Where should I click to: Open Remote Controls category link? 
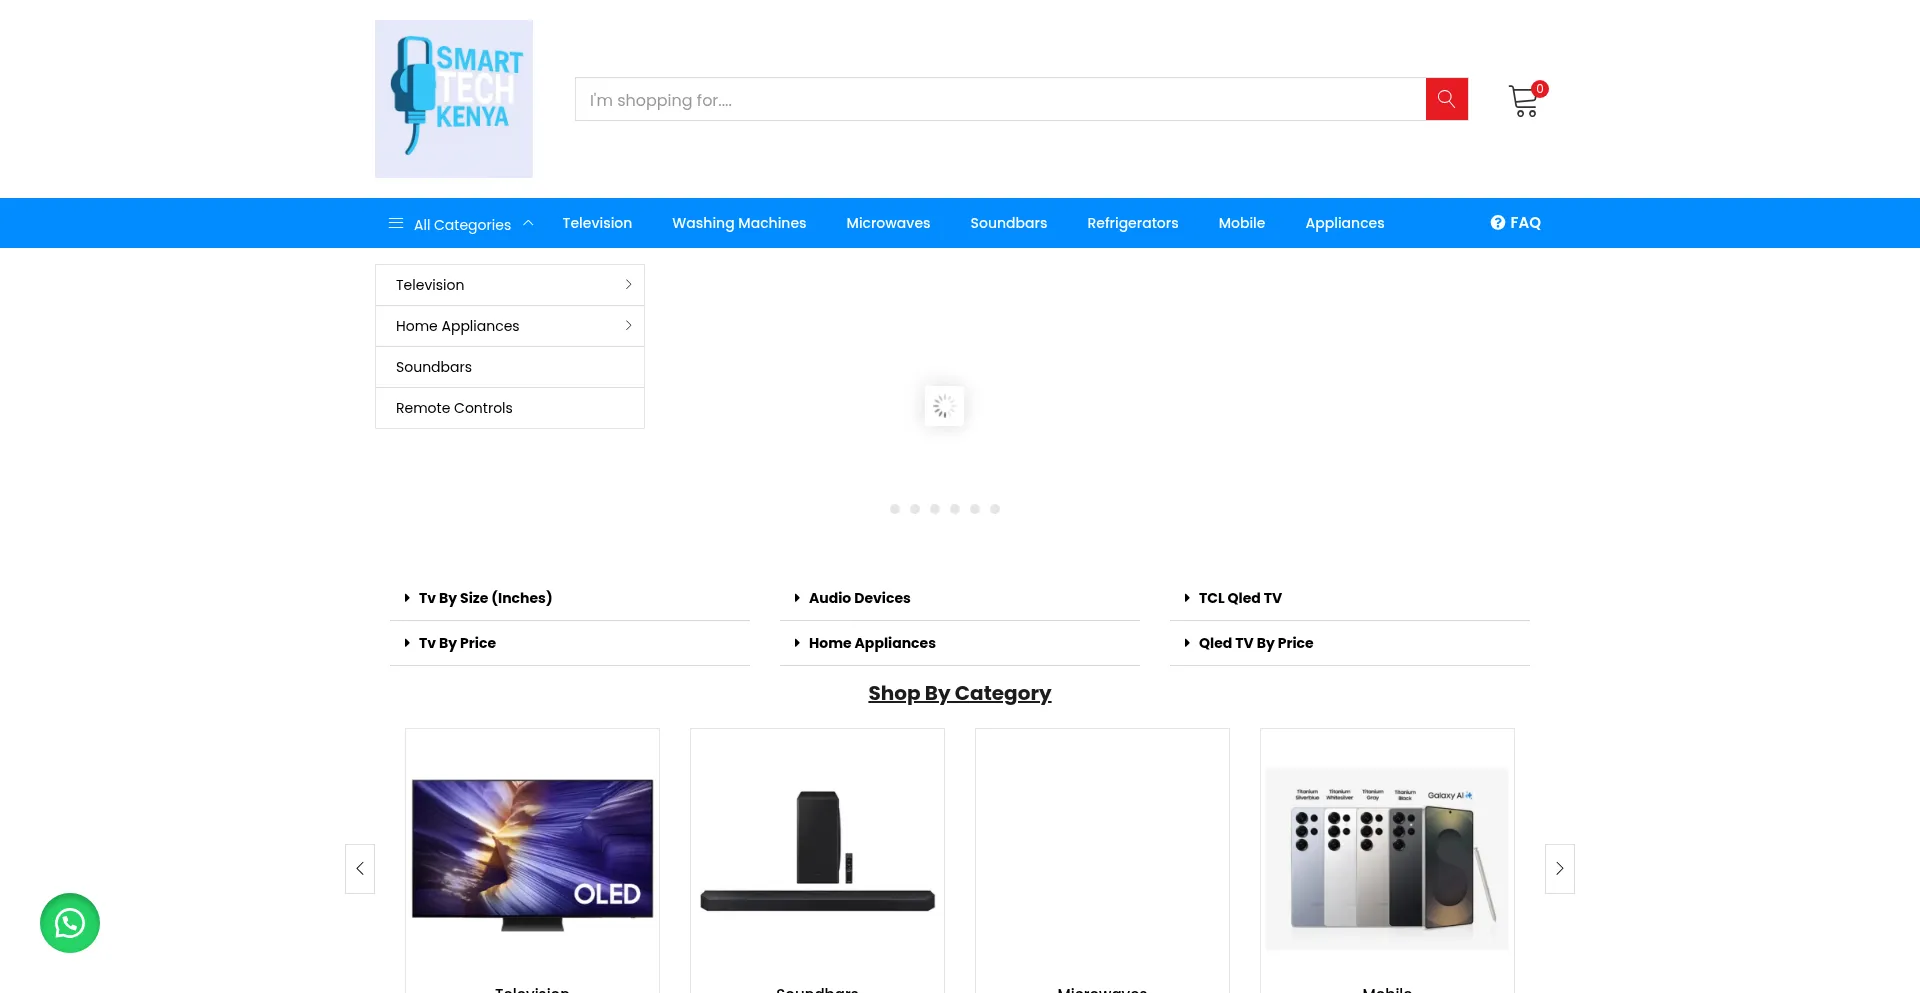(454, 408)
